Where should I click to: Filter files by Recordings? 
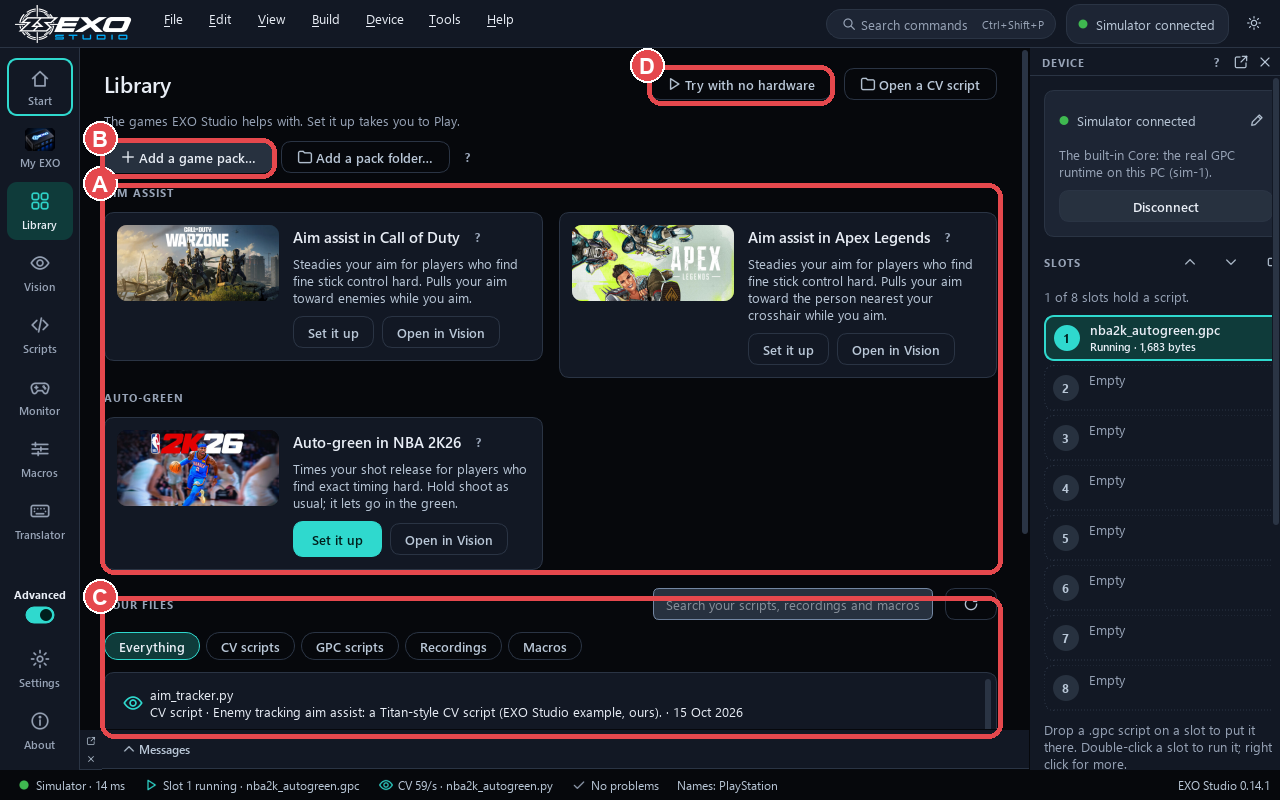click(453, 647)
